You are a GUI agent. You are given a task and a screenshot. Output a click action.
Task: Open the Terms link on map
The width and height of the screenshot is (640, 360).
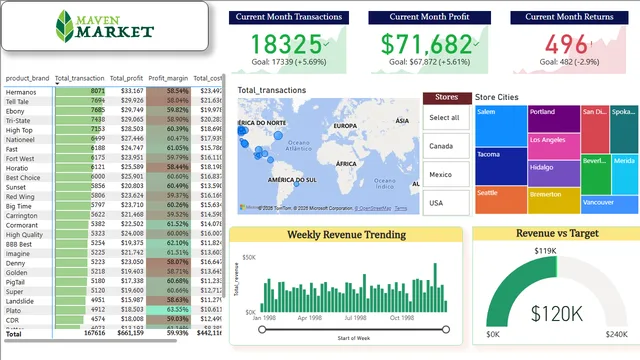pyautogui.click(x=400, y=208)
